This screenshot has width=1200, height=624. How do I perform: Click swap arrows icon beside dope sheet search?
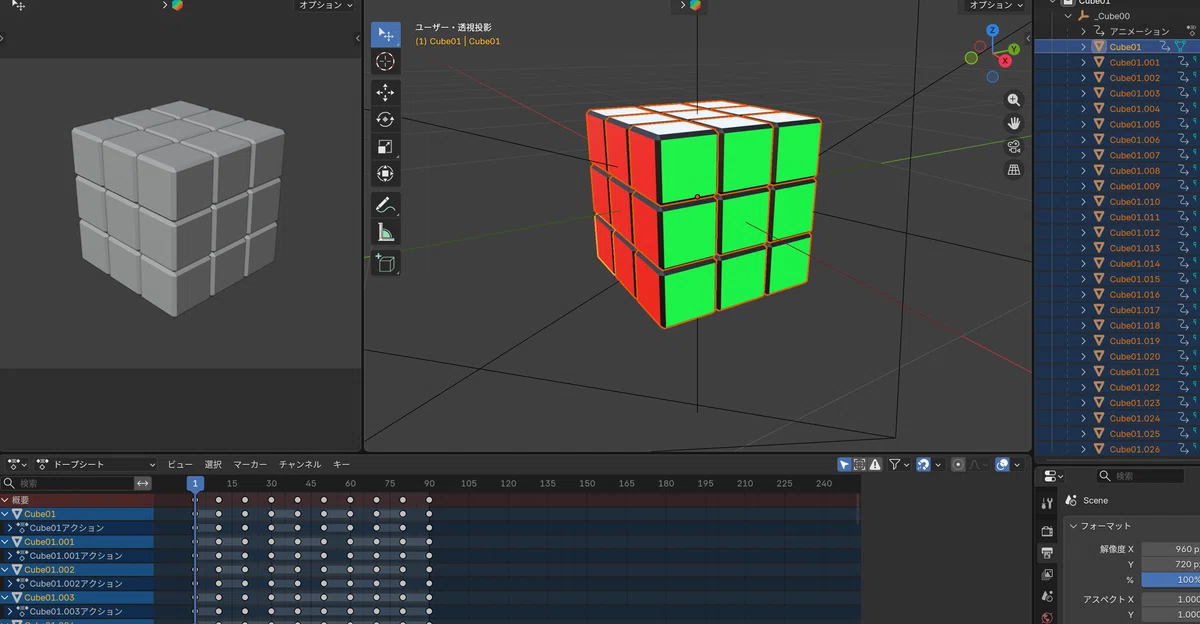click(x=143, y=483)
